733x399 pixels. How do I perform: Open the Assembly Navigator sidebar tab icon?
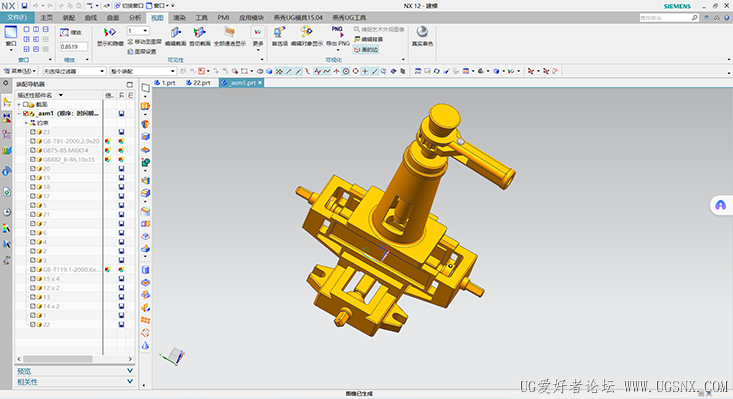point(7,102)
